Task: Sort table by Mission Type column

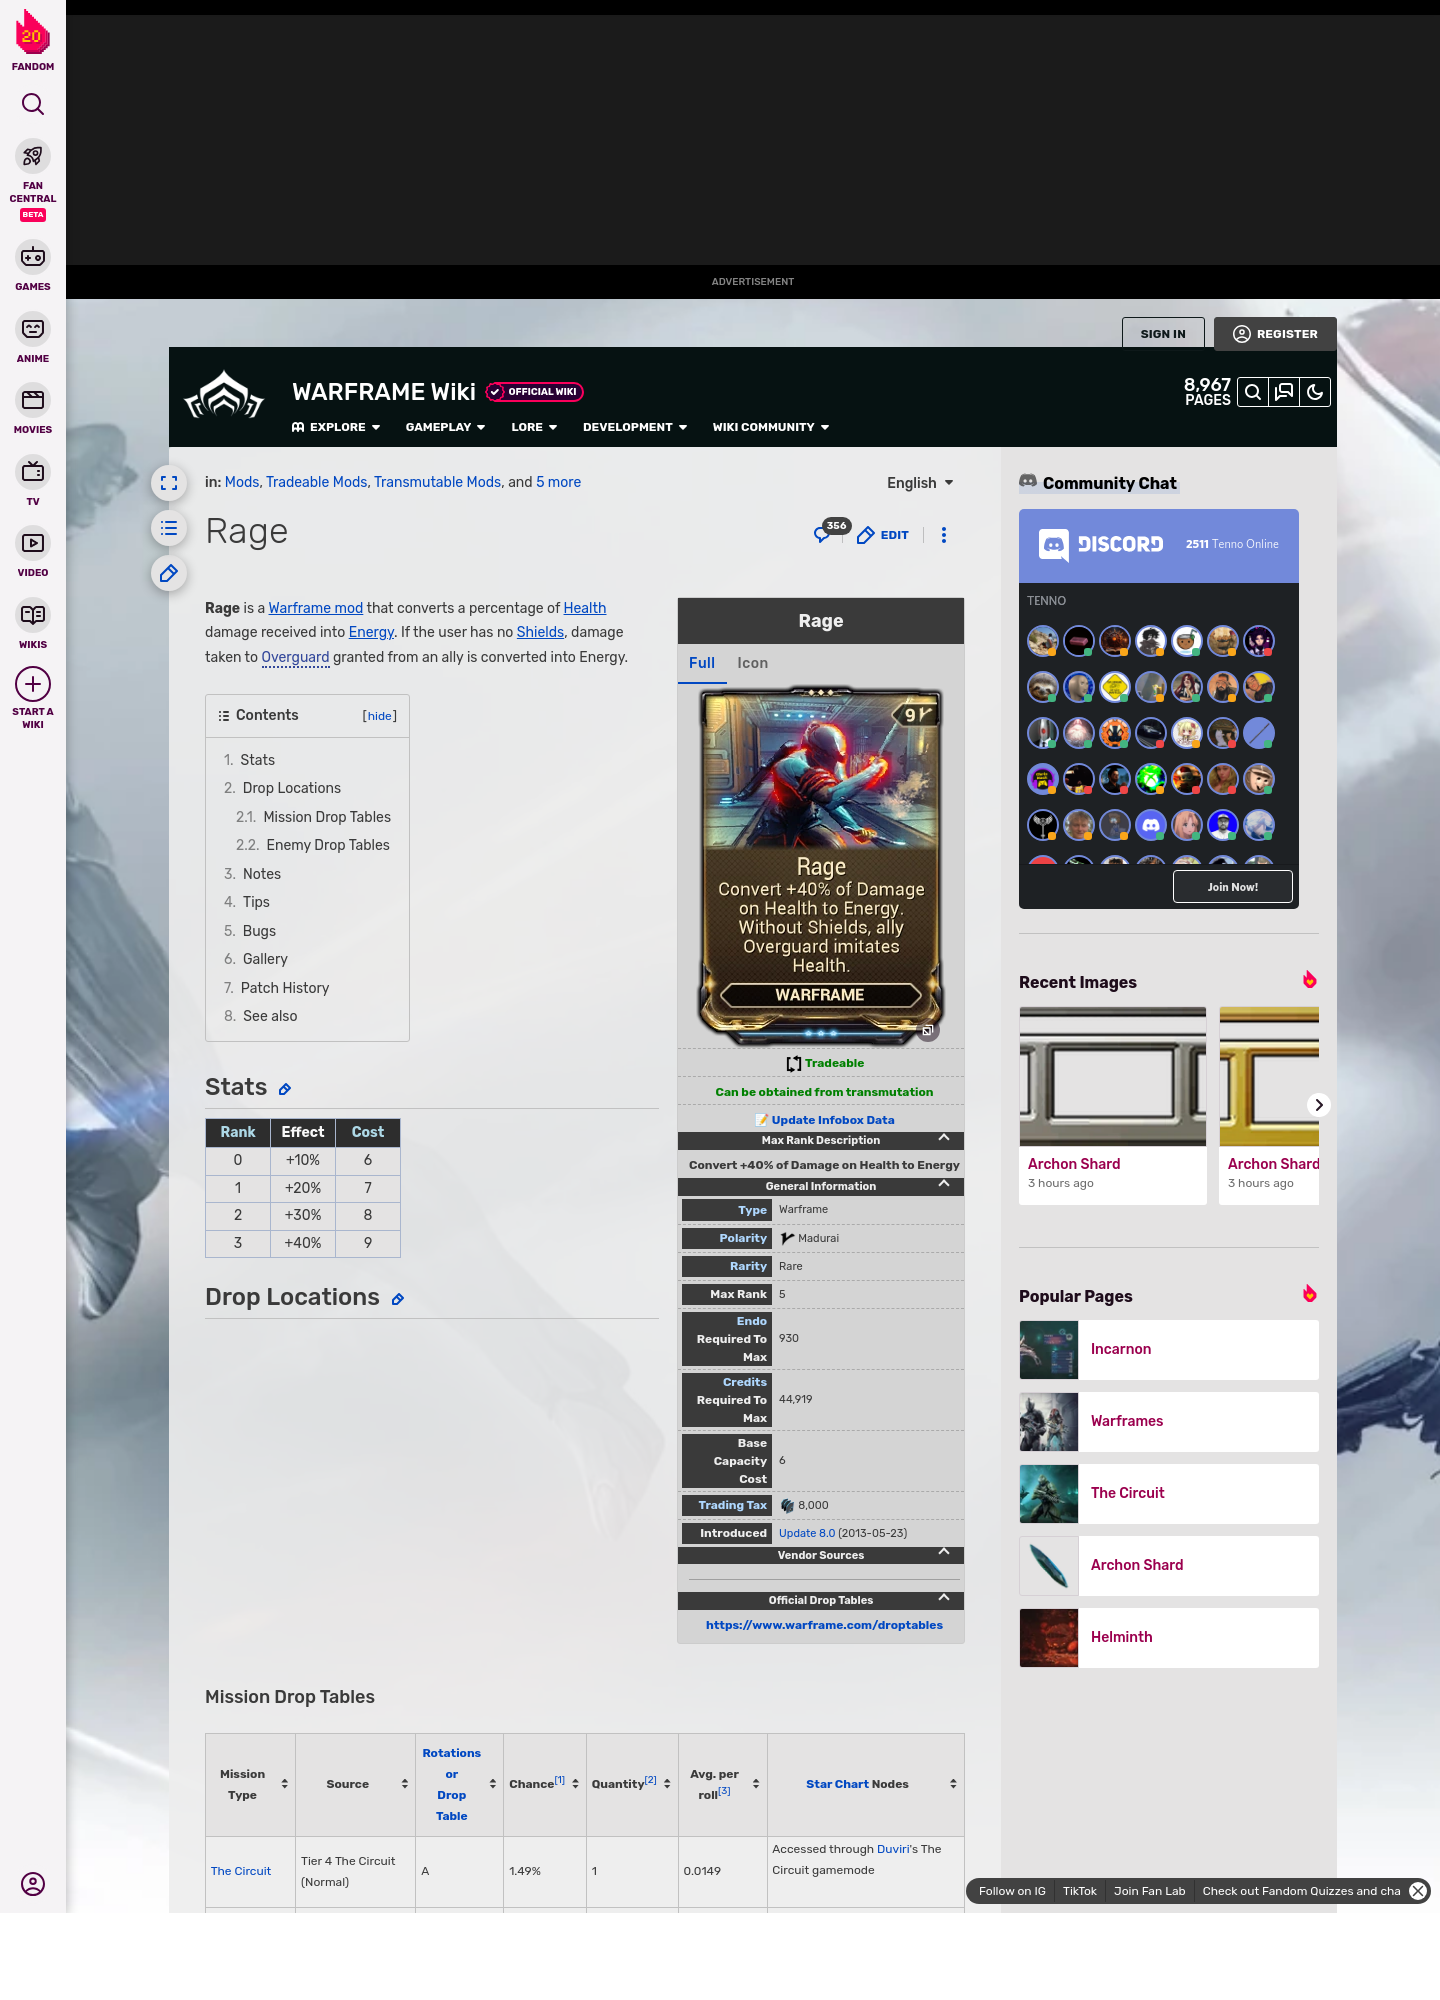Action: 251,1784
